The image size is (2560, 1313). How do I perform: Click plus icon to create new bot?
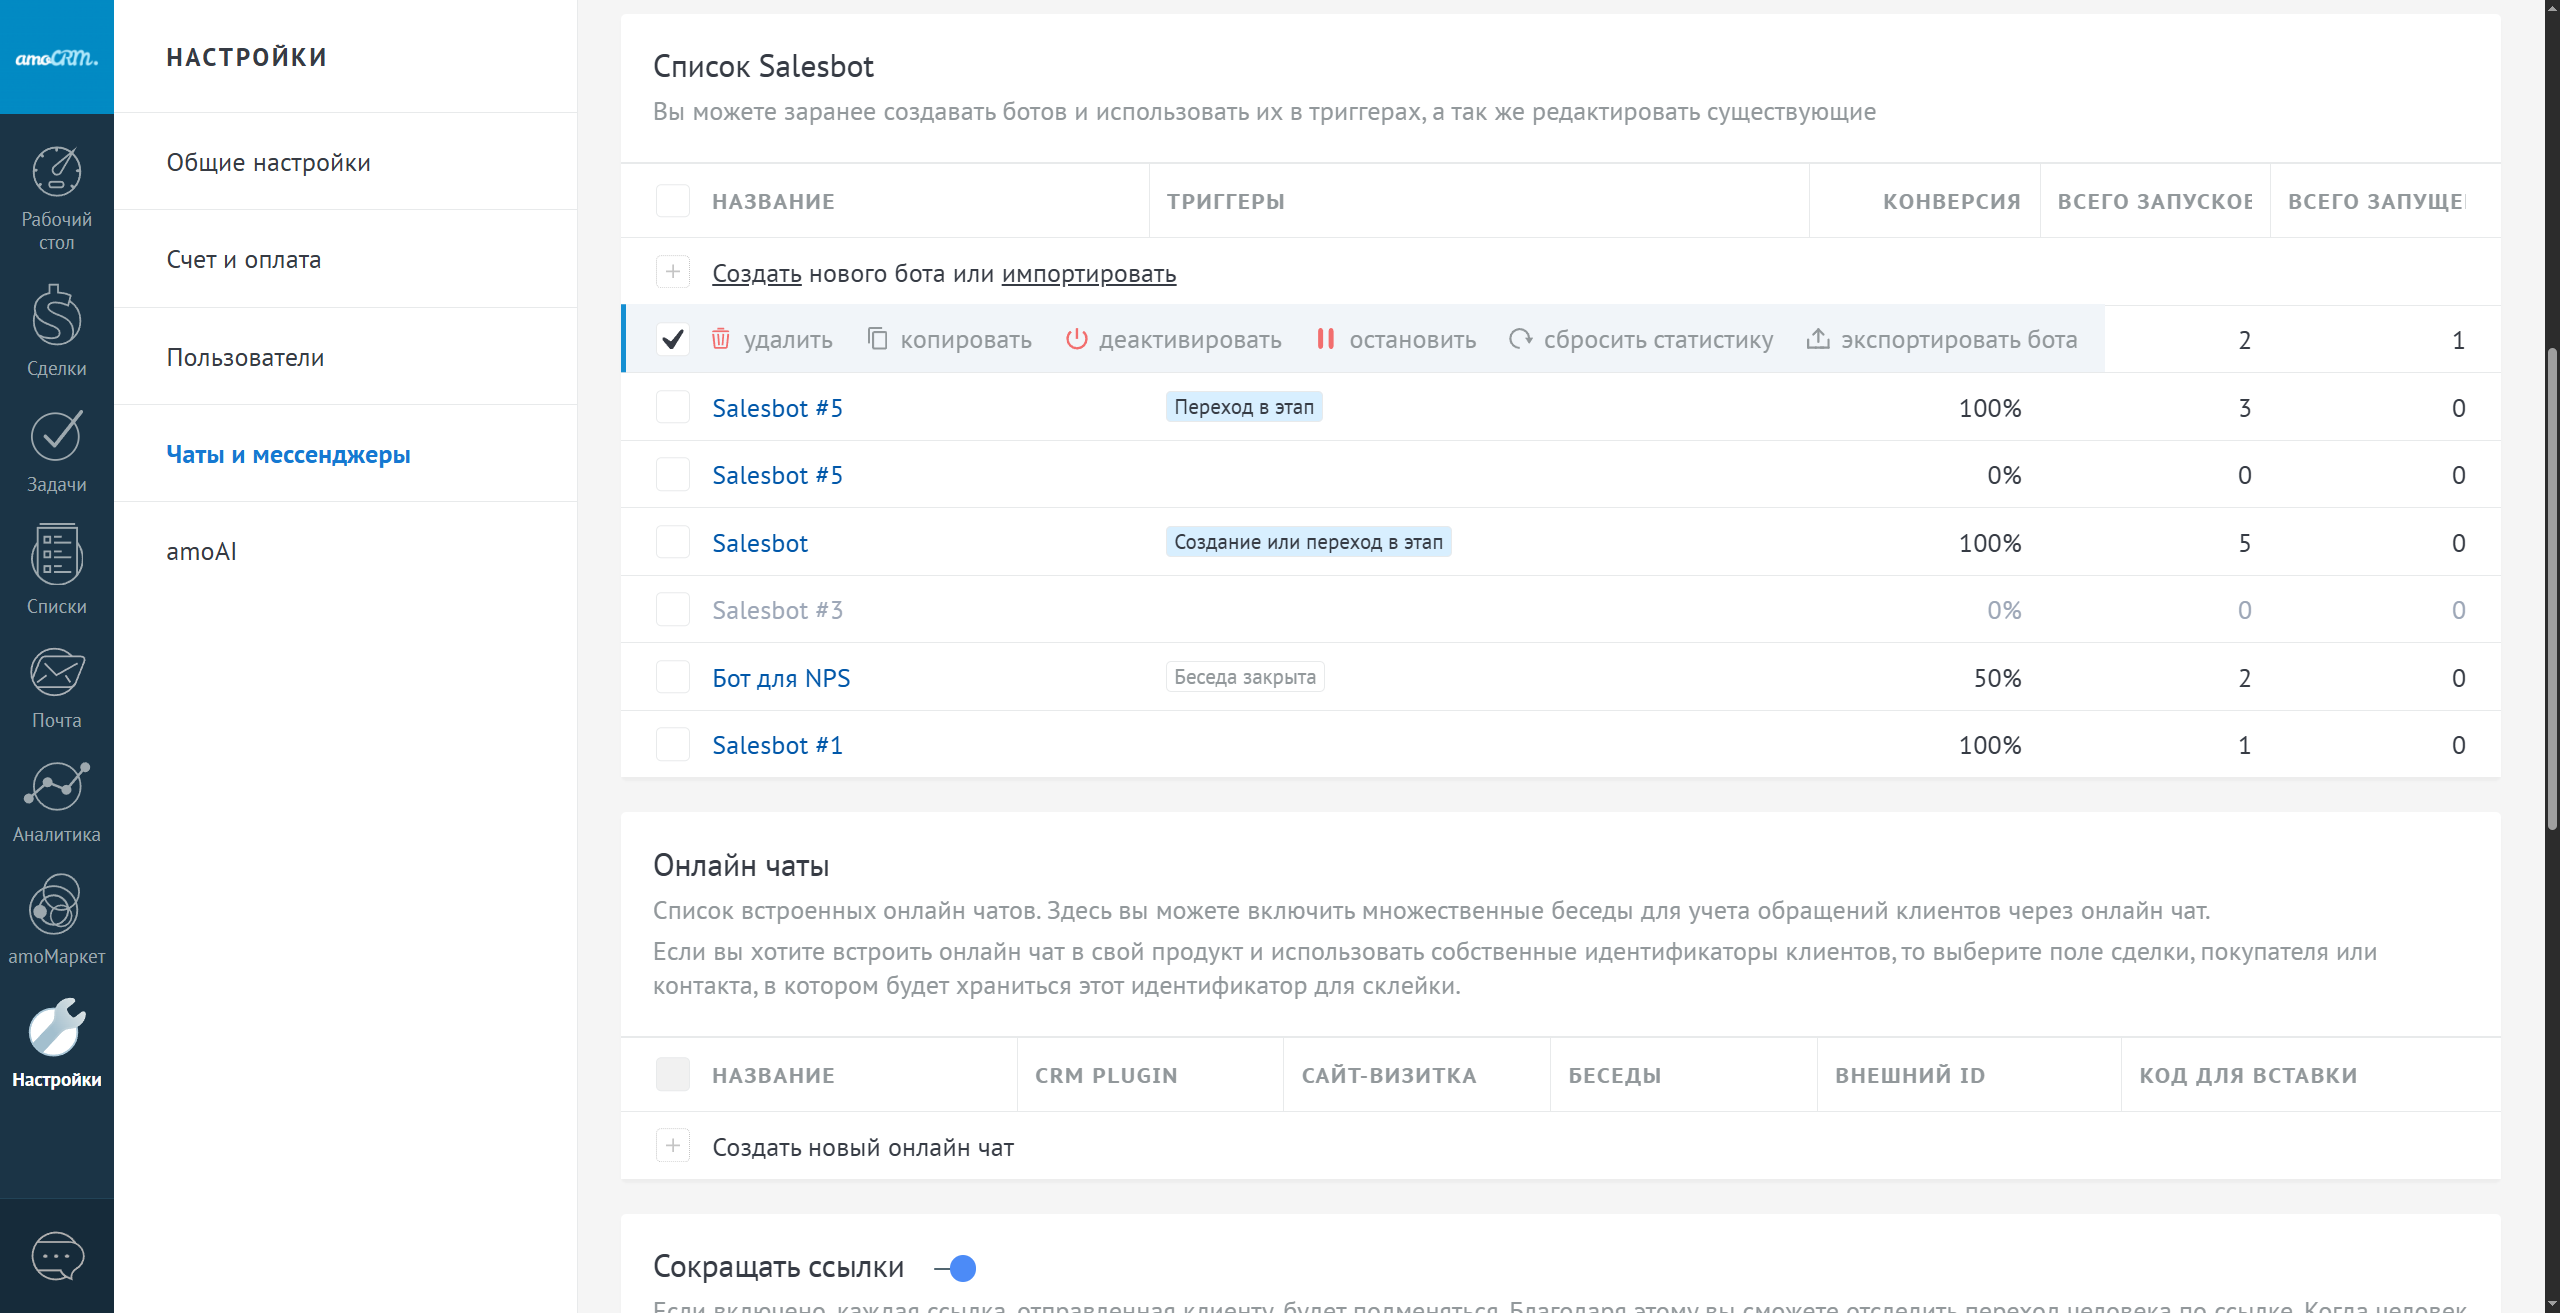coord(673,272)
